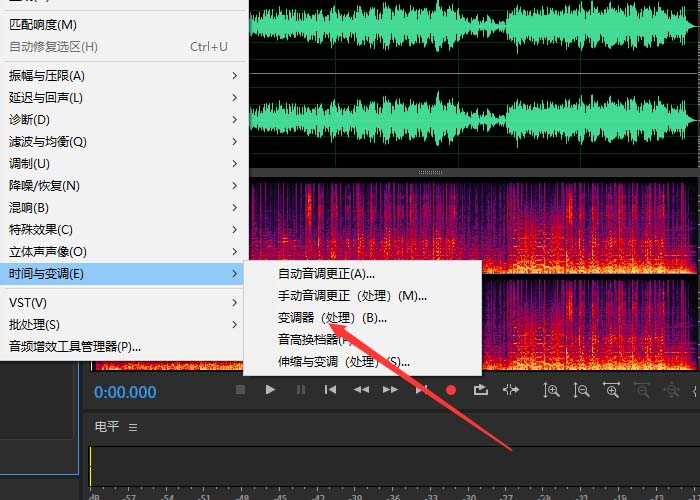Click the Stop playback button

pyautogui.click(x=240, y=390)
